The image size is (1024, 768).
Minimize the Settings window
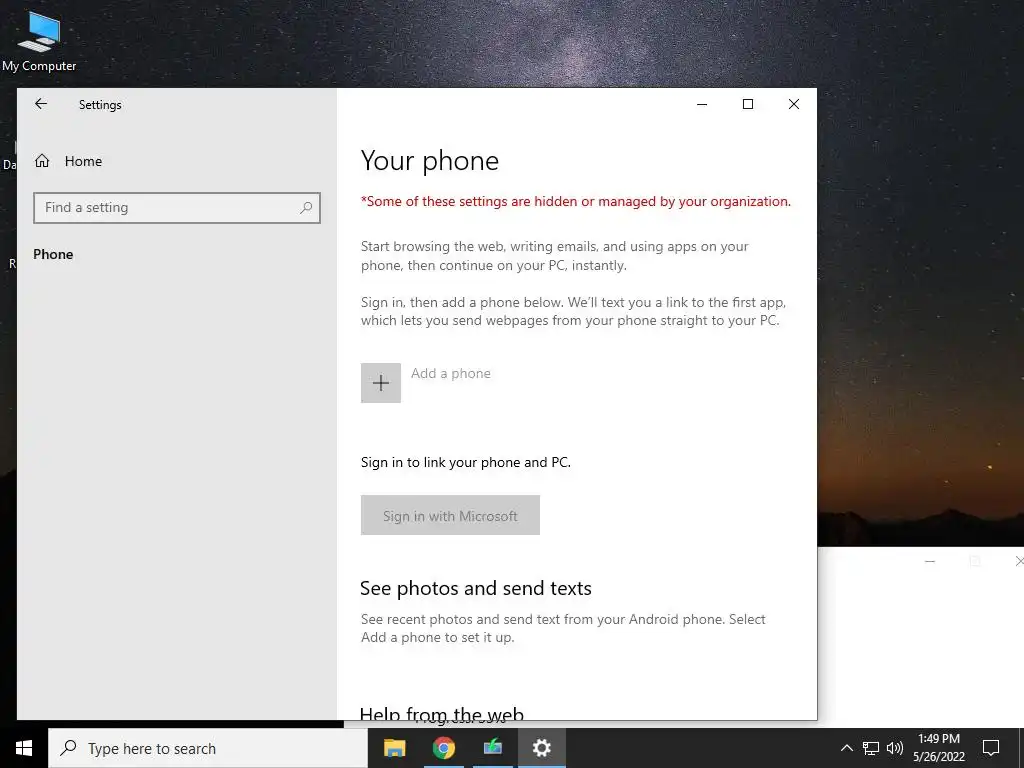(702, 104)
